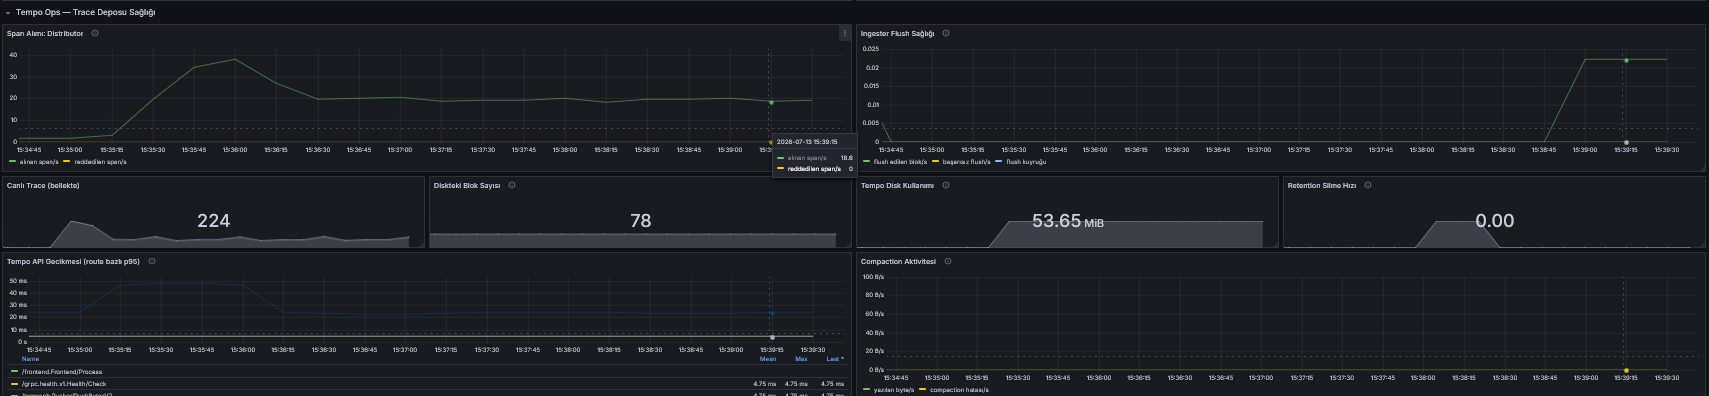
Task: Open the 'Compaction Aktivitesi' panel title
Action: click(x=898, y=261)
